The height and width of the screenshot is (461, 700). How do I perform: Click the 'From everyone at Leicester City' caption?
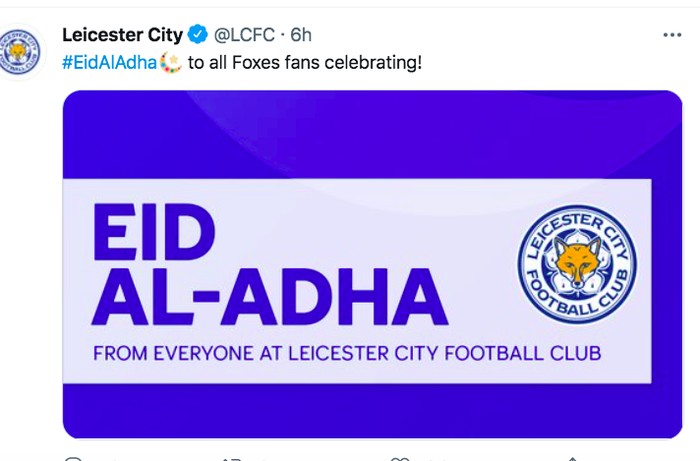pos(346,353)
